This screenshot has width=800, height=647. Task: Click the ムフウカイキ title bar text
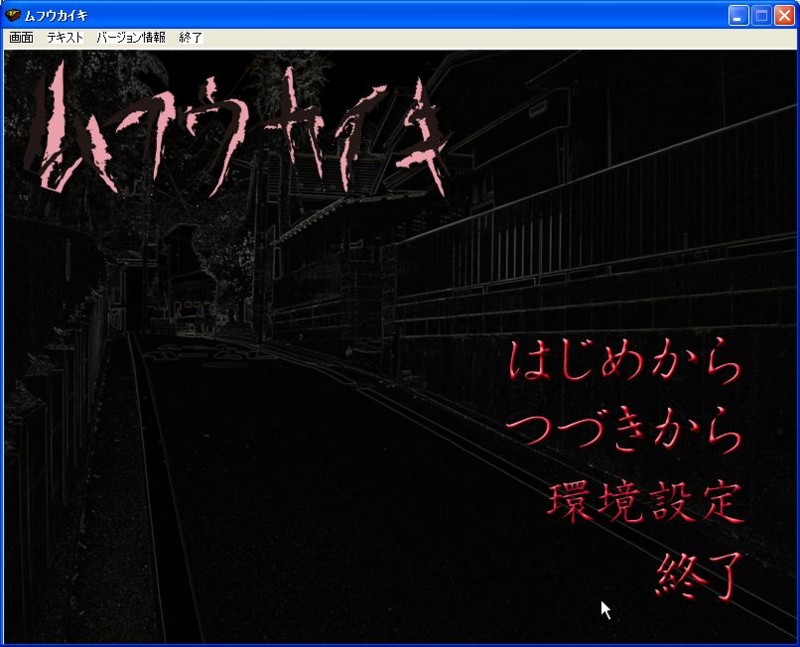point(56,16)
